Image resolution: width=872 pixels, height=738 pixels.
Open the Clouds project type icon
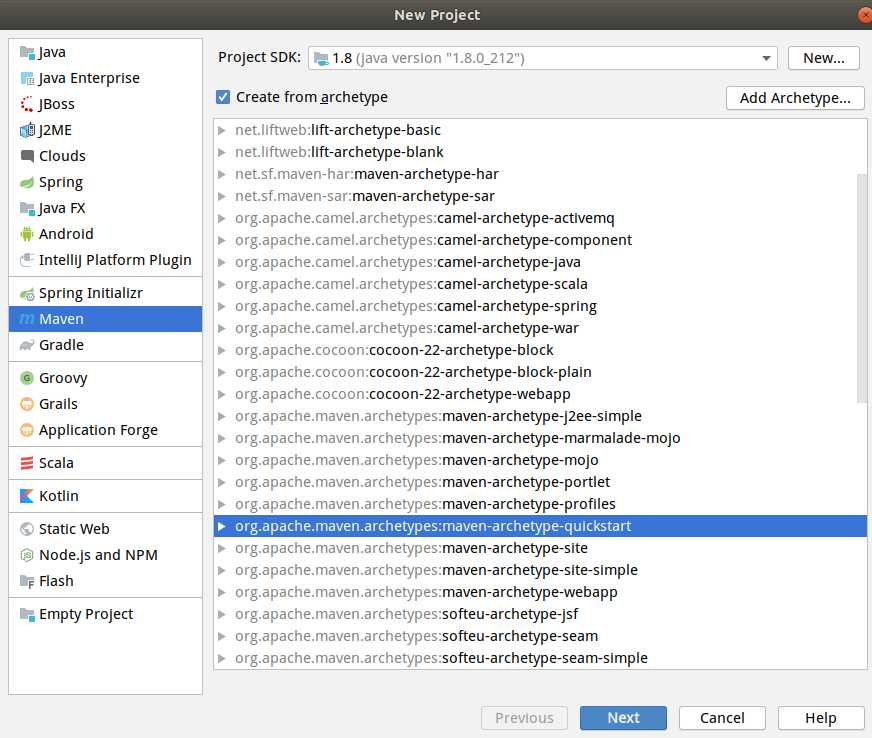click(x=27, y=156)
